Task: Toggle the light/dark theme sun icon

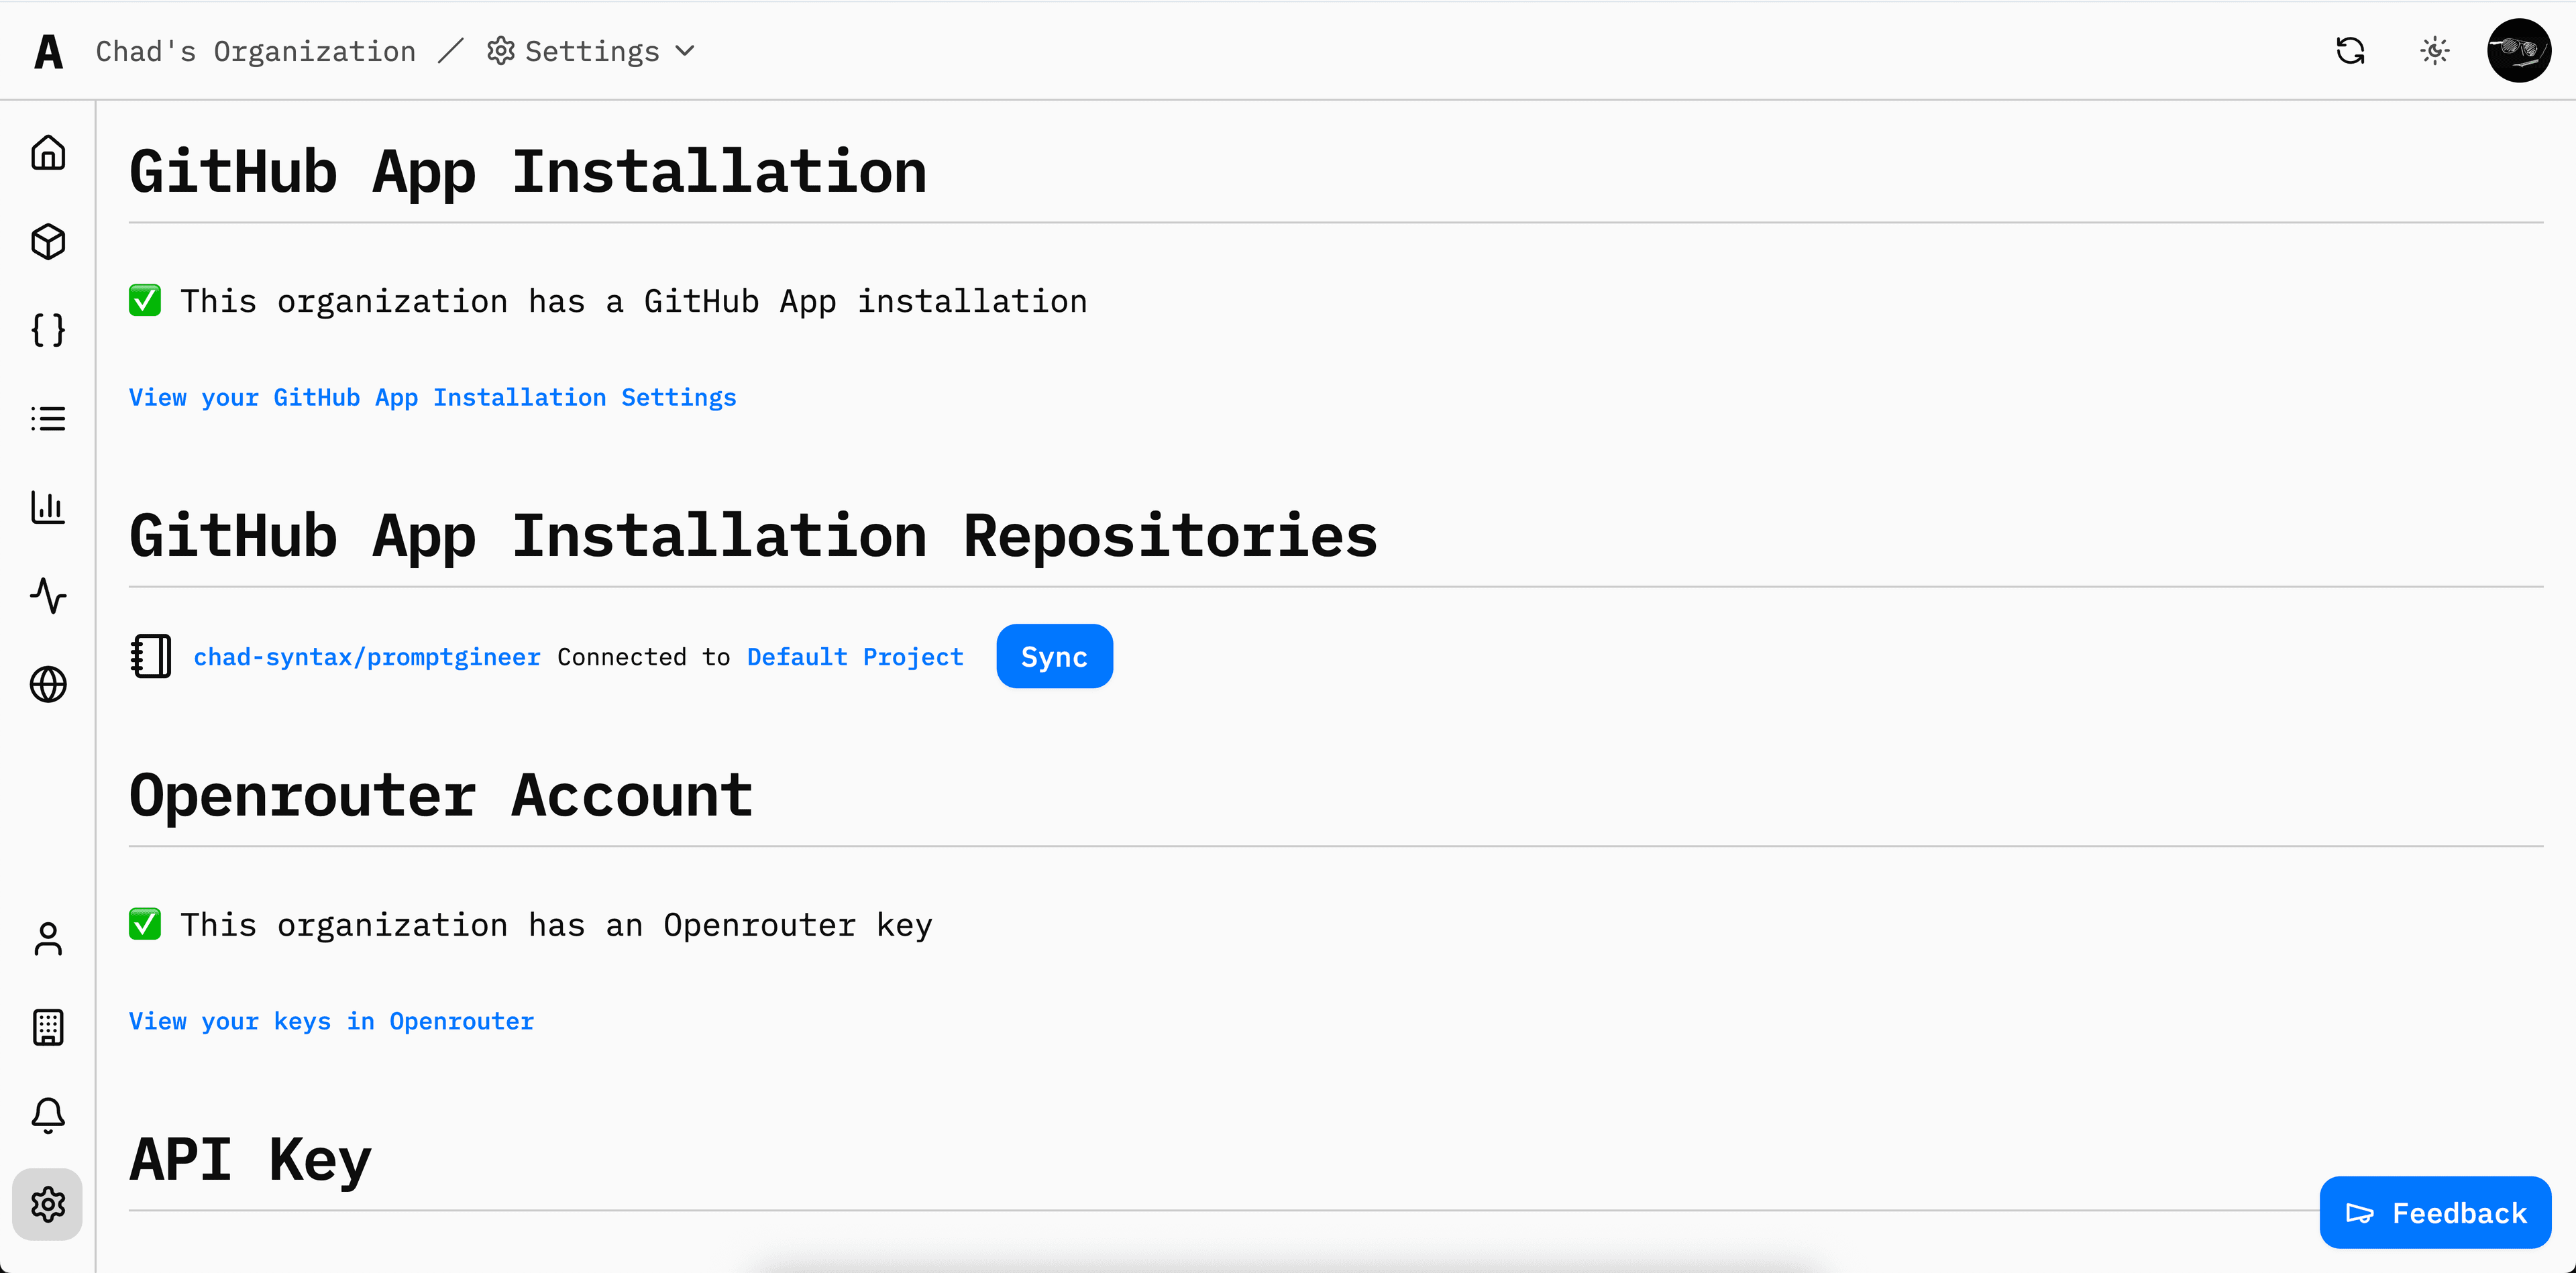Action: 2435,51
